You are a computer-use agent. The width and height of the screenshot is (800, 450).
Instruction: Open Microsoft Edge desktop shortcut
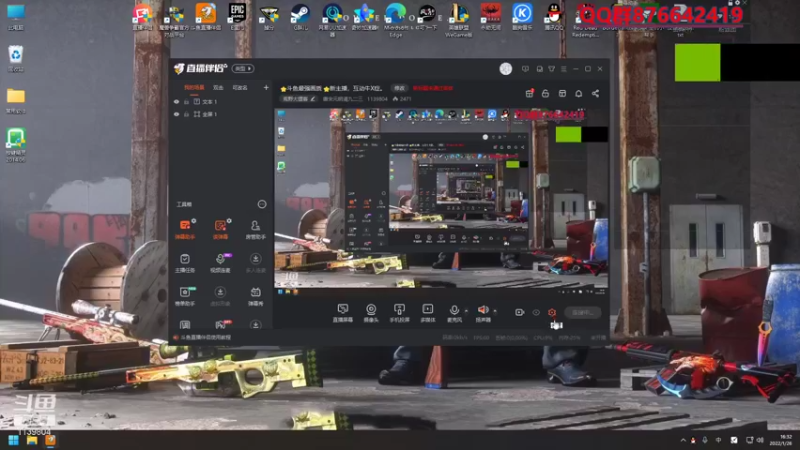pyautogui.click(x=396, y=19)
